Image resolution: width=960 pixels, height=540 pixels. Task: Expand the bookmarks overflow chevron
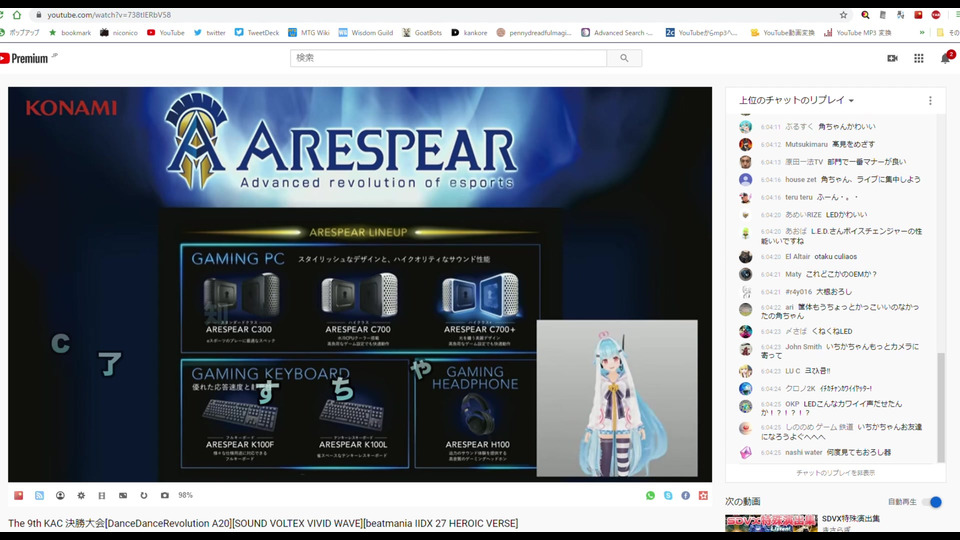pyautogui.click(x=921, y=32)
